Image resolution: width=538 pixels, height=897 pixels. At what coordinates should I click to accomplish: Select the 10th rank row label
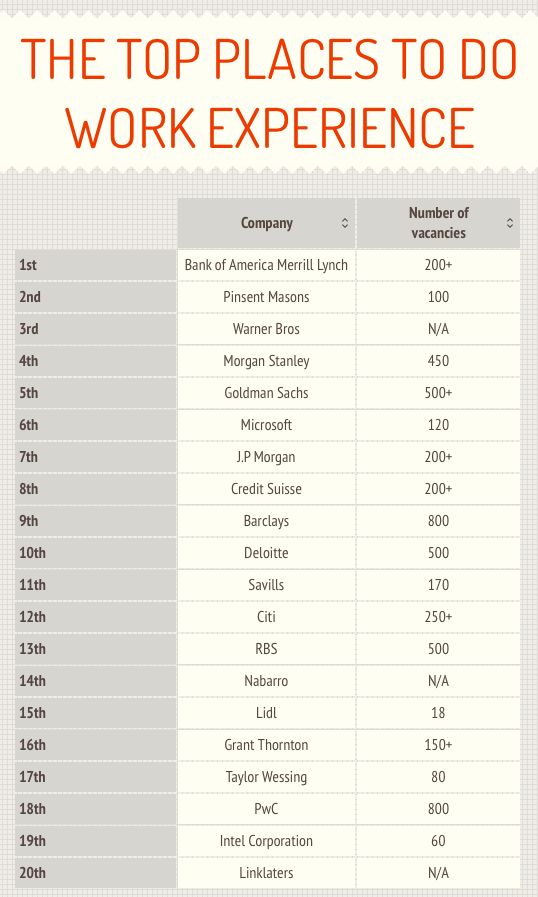point(96,553)
